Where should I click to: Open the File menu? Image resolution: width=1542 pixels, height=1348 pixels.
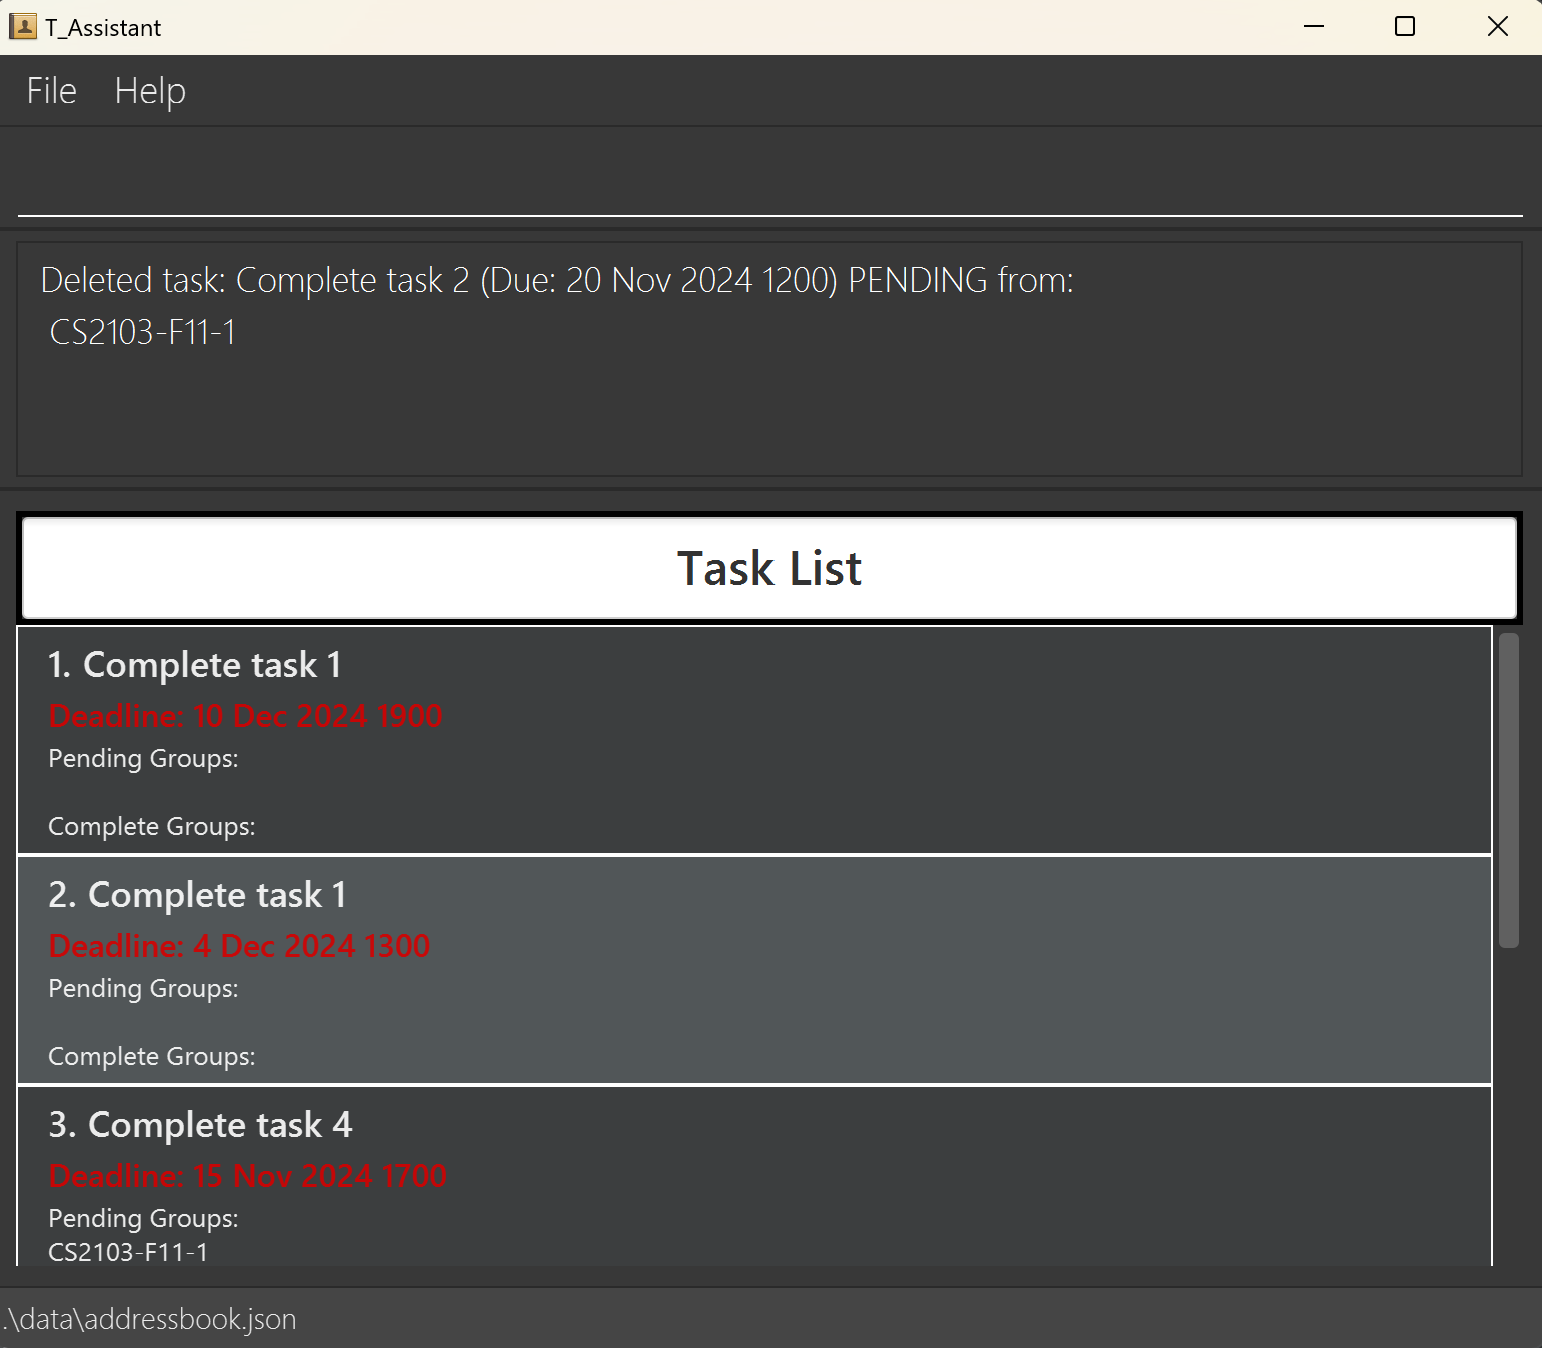(x=51, y=91)
